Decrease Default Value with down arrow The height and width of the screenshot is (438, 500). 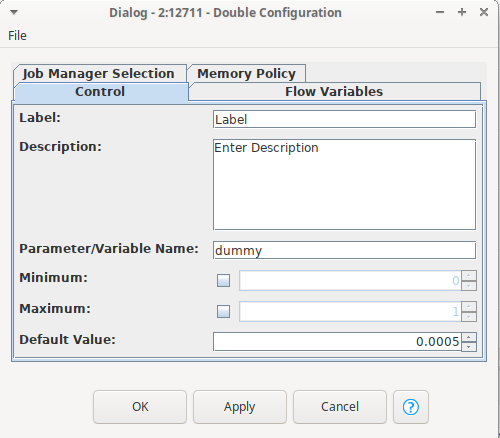469,347
